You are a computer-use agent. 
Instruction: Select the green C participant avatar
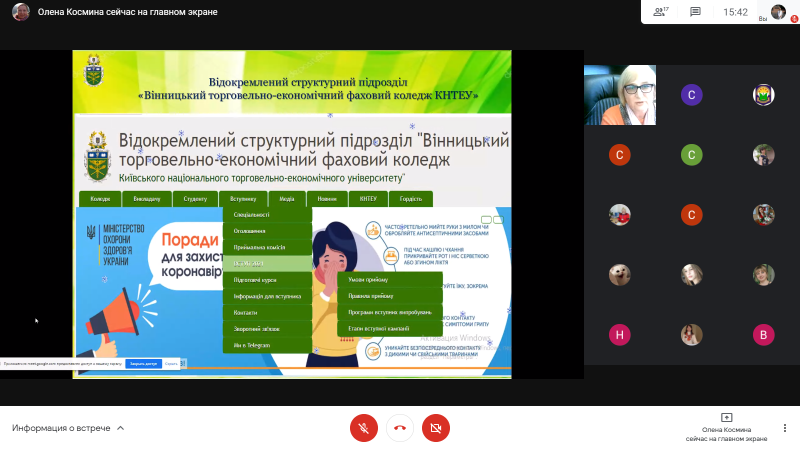click(692, 155)
